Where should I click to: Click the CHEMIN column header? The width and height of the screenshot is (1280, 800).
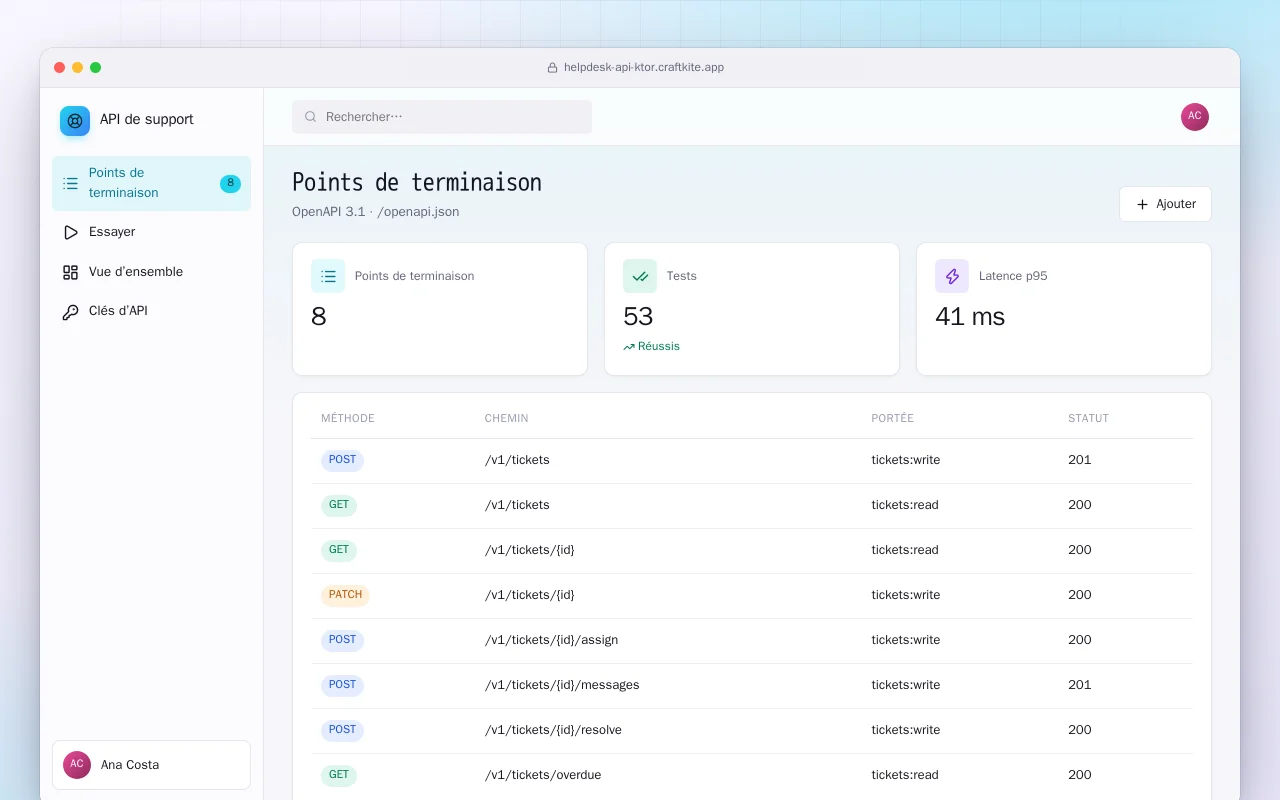click(507, 418)
